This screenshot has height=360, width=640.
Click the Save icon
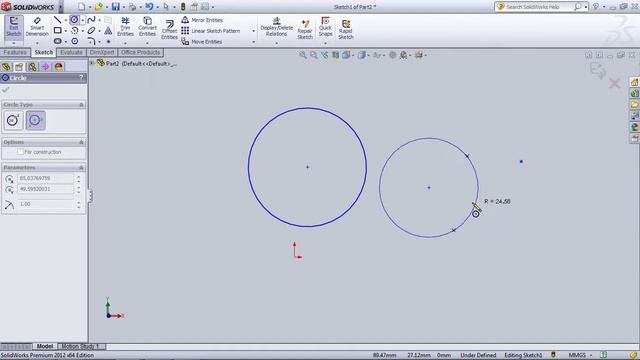pos(116,7)
